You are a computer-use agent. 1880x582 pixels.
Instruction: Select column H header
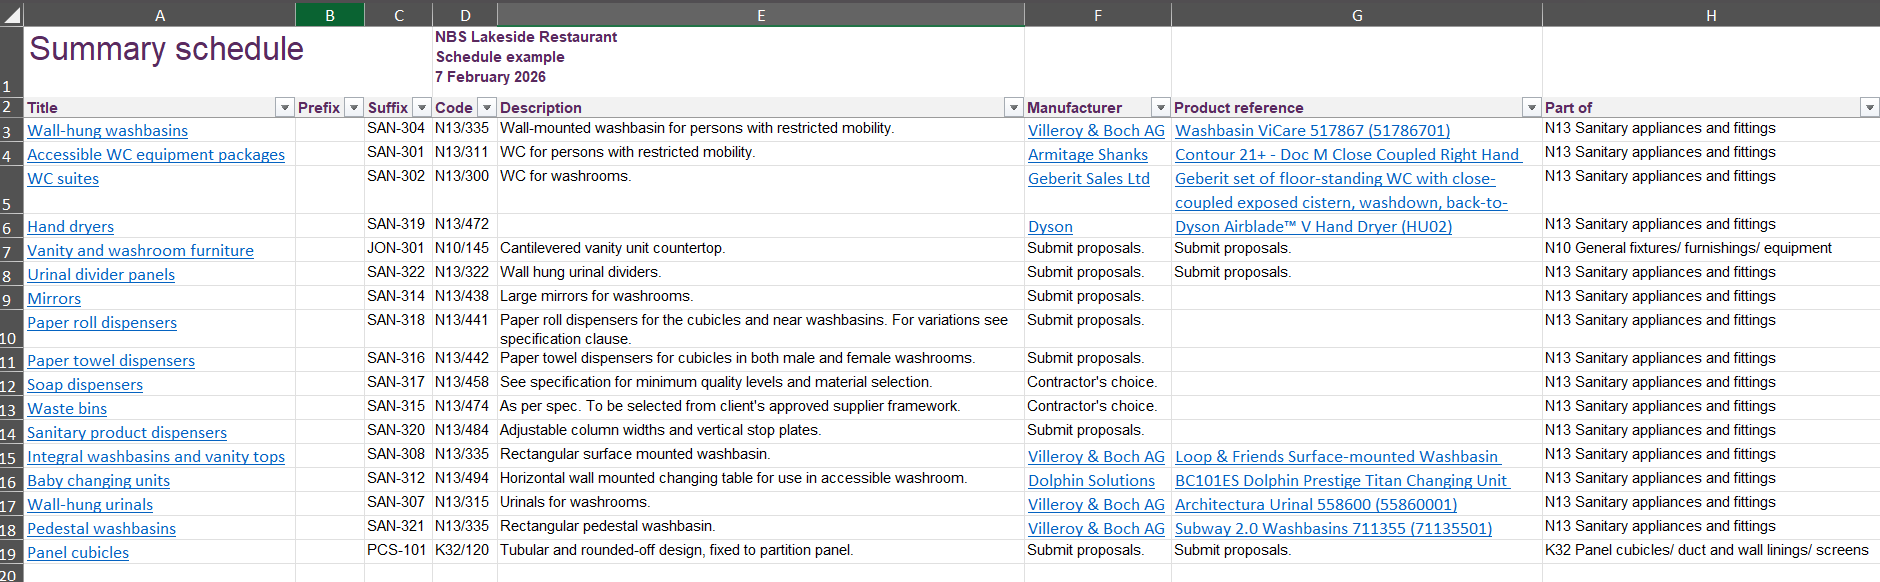[1711, 15]
